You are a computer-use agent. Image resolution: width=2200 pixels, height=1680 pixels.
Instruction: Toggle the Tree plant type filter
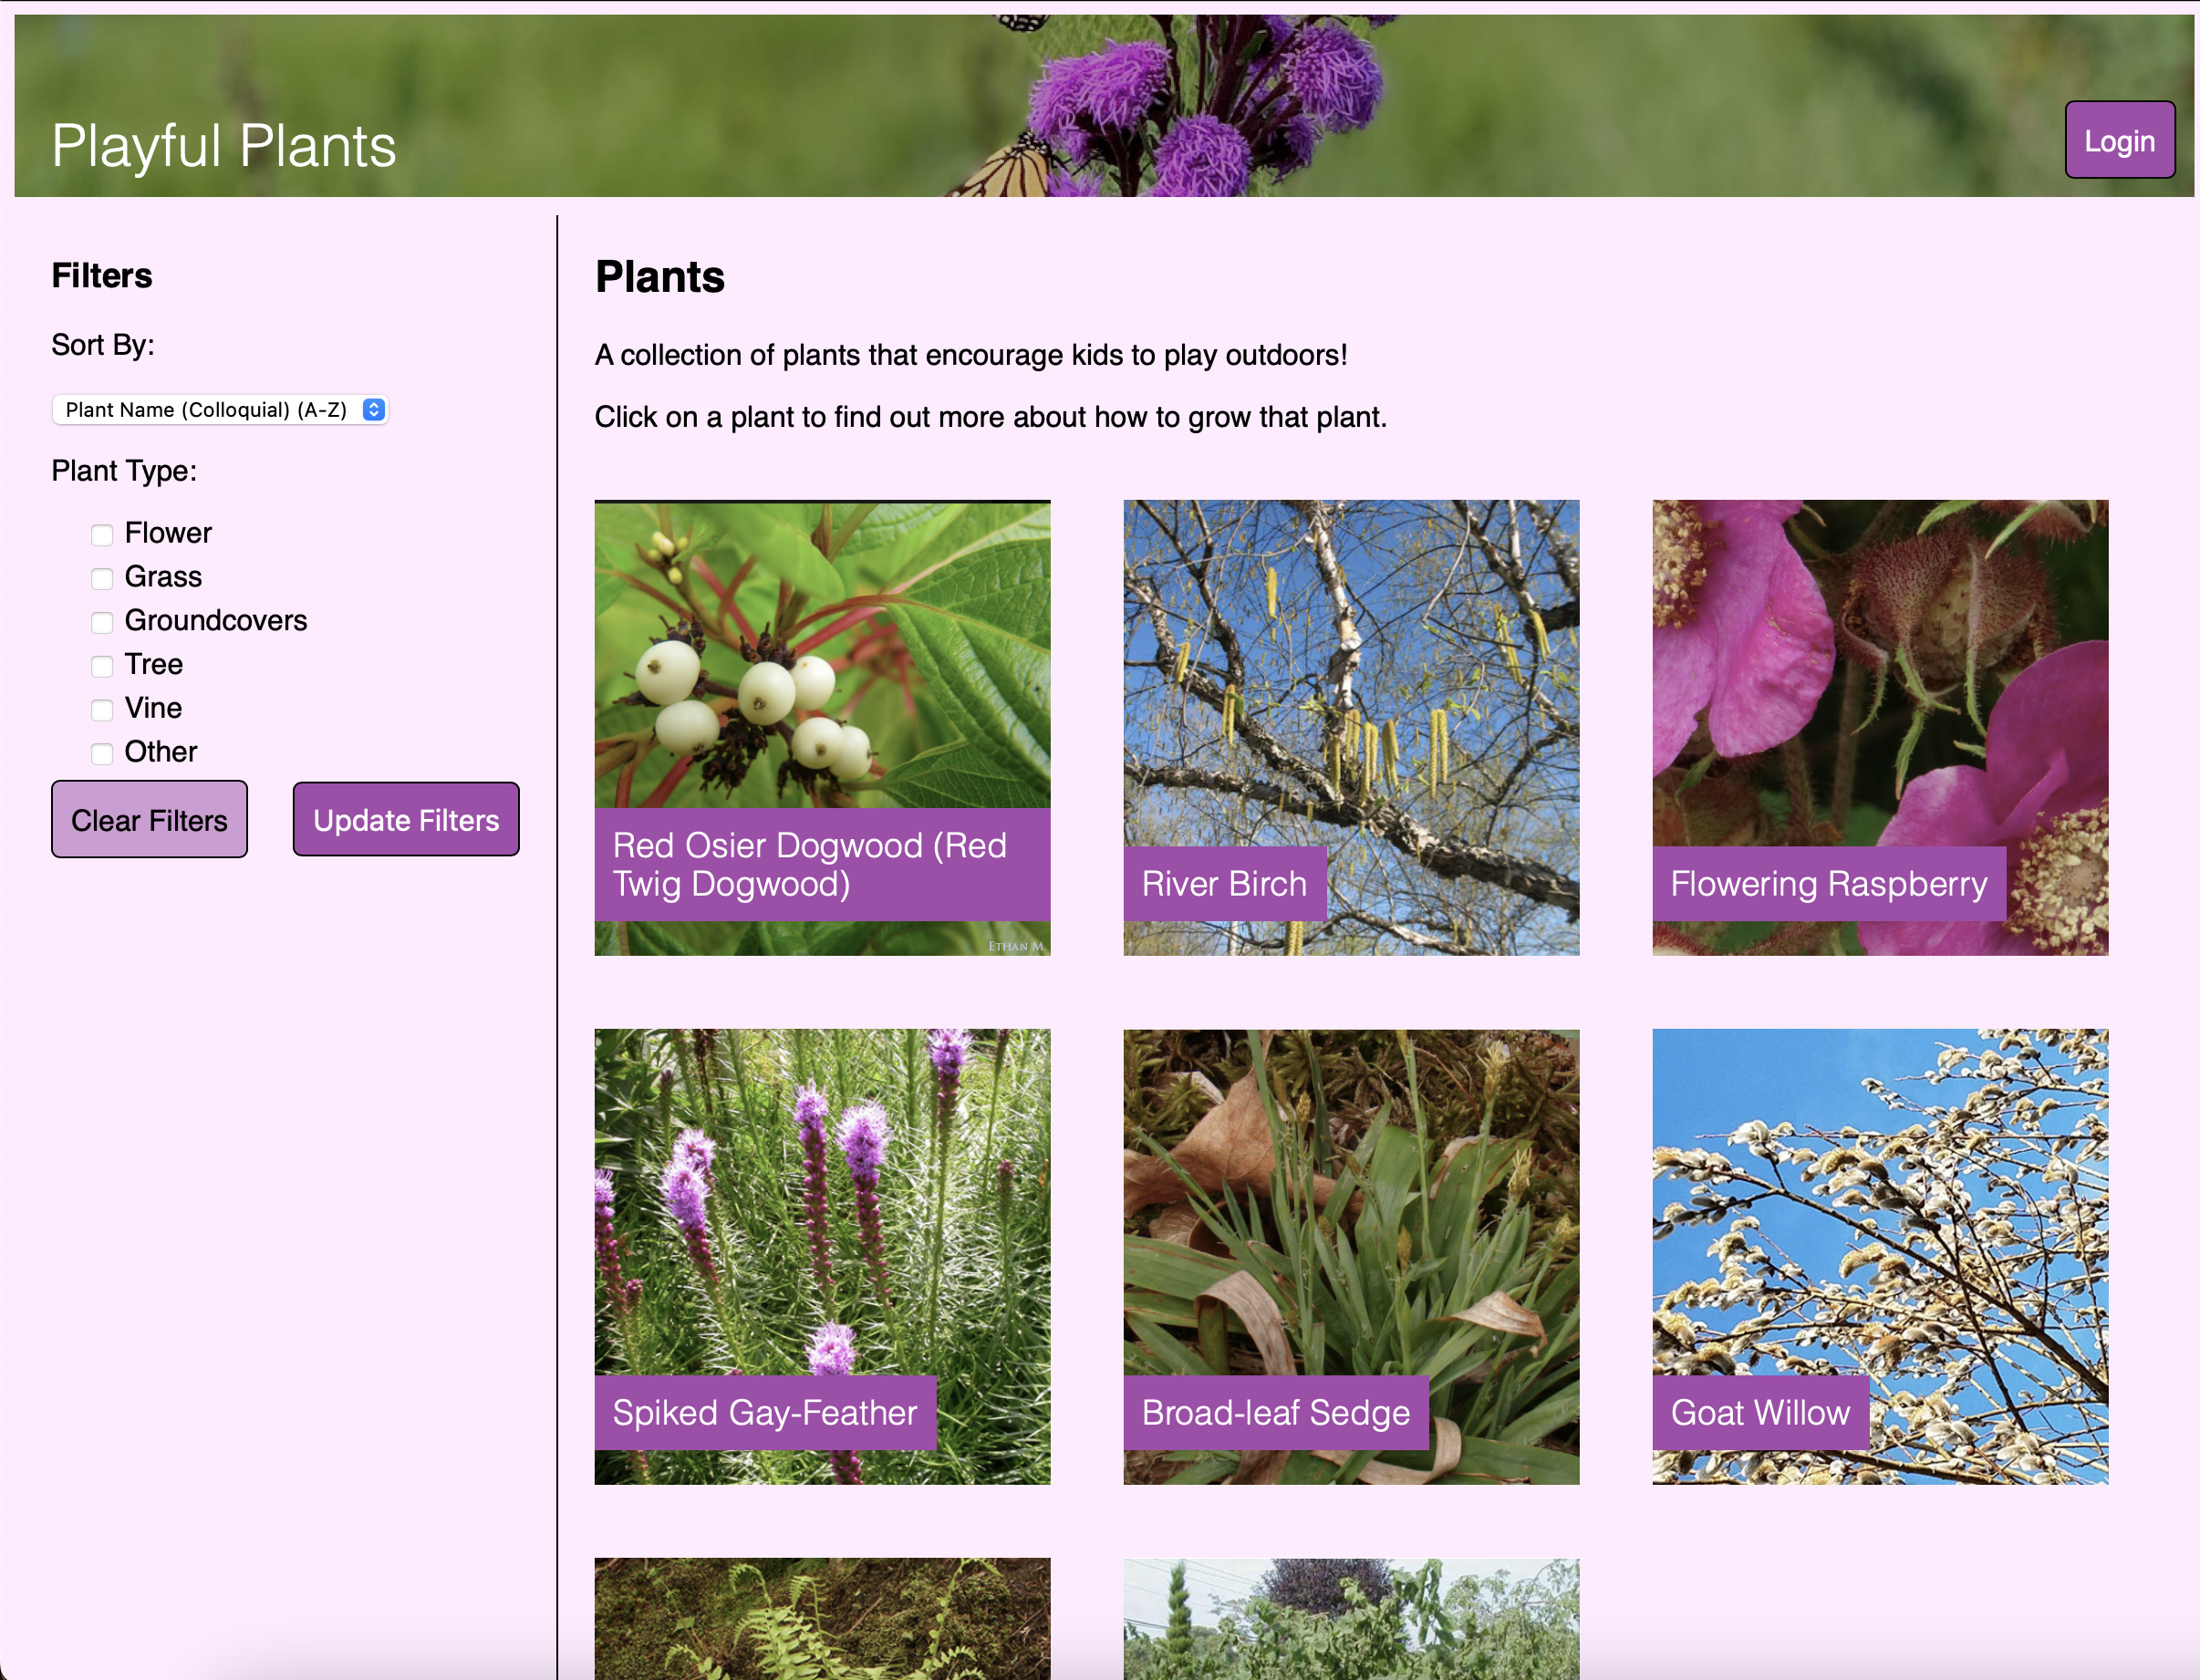point(102,666)
